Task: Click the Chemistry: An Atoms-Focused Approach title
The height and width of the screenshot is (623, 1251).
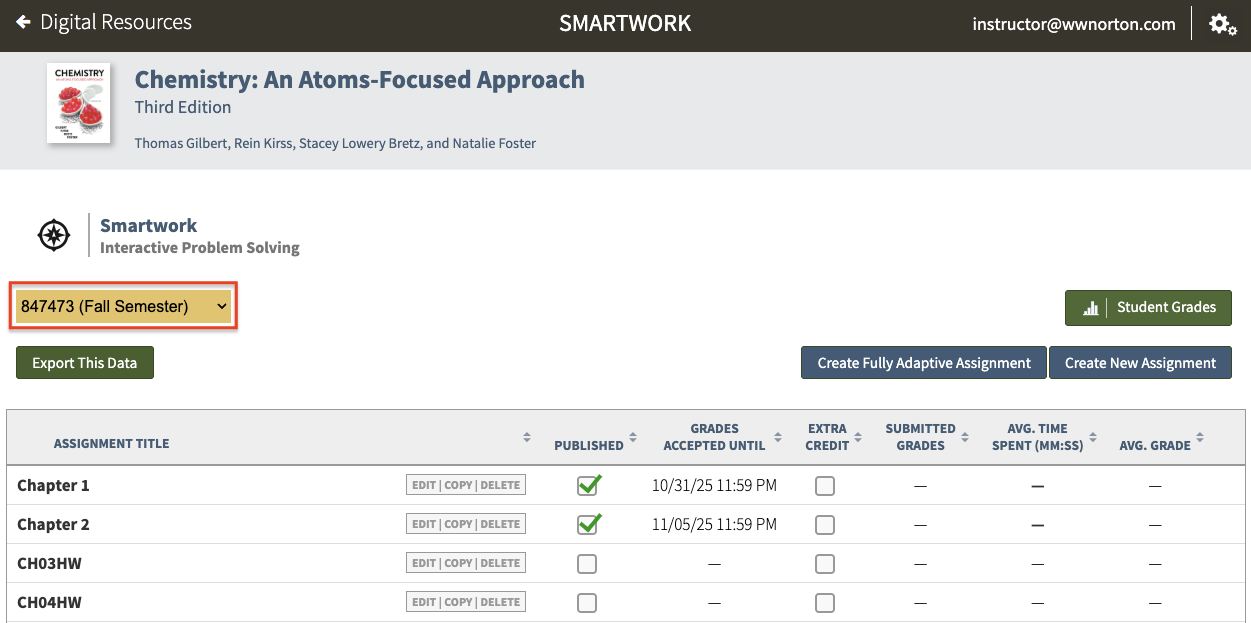Action: click(360, 79)
